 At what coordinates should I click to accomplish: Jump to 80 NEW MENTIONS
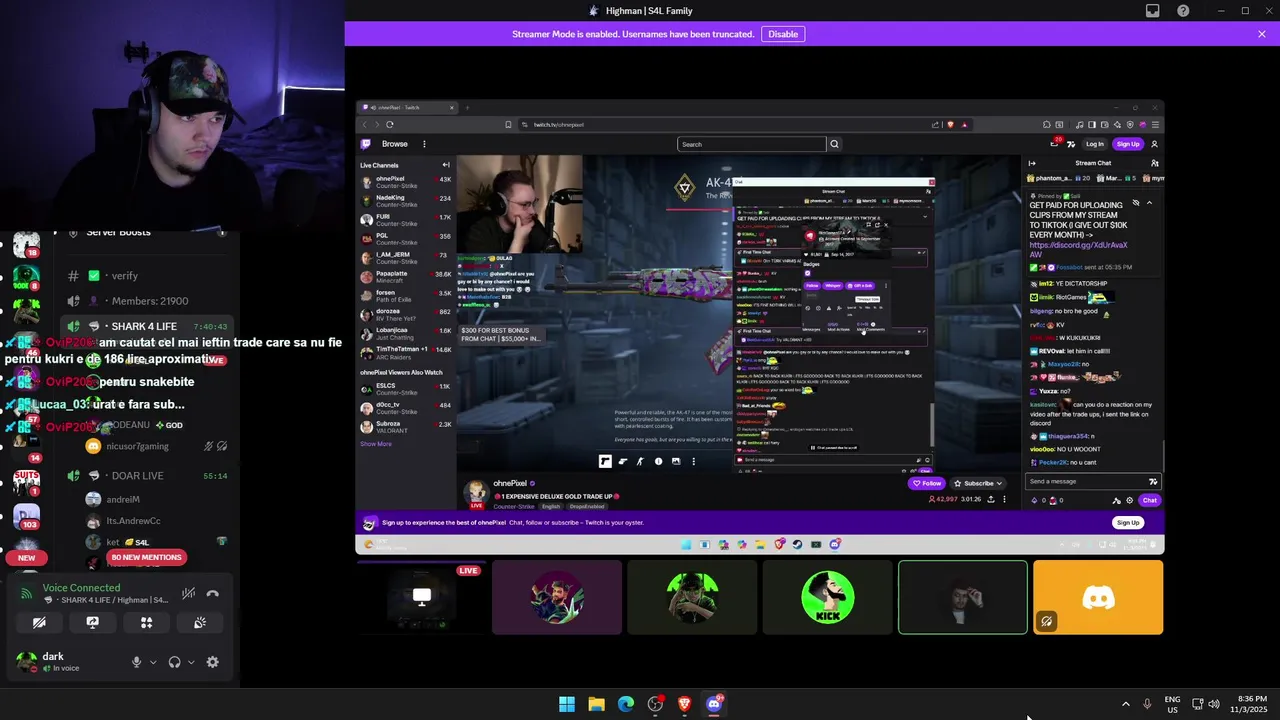coord(146,557)
